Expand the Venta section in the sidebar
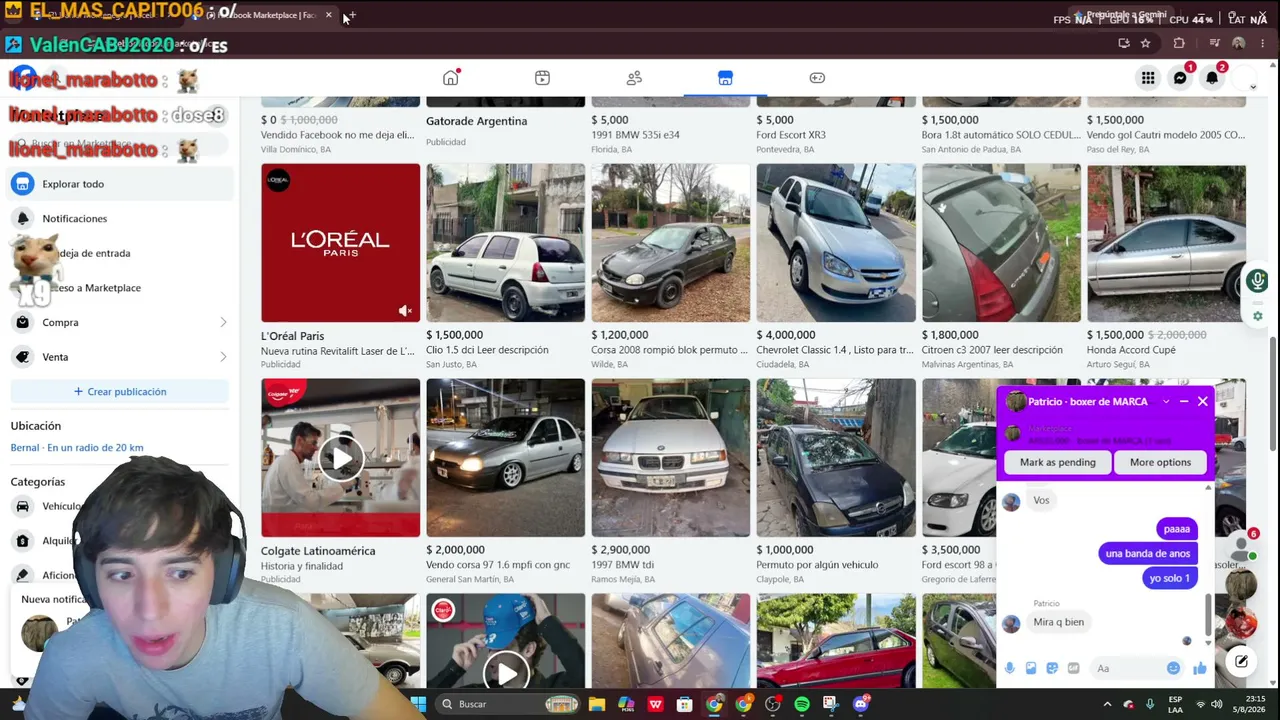Screen dimensions: 1280x720 [x=120, y=357]
